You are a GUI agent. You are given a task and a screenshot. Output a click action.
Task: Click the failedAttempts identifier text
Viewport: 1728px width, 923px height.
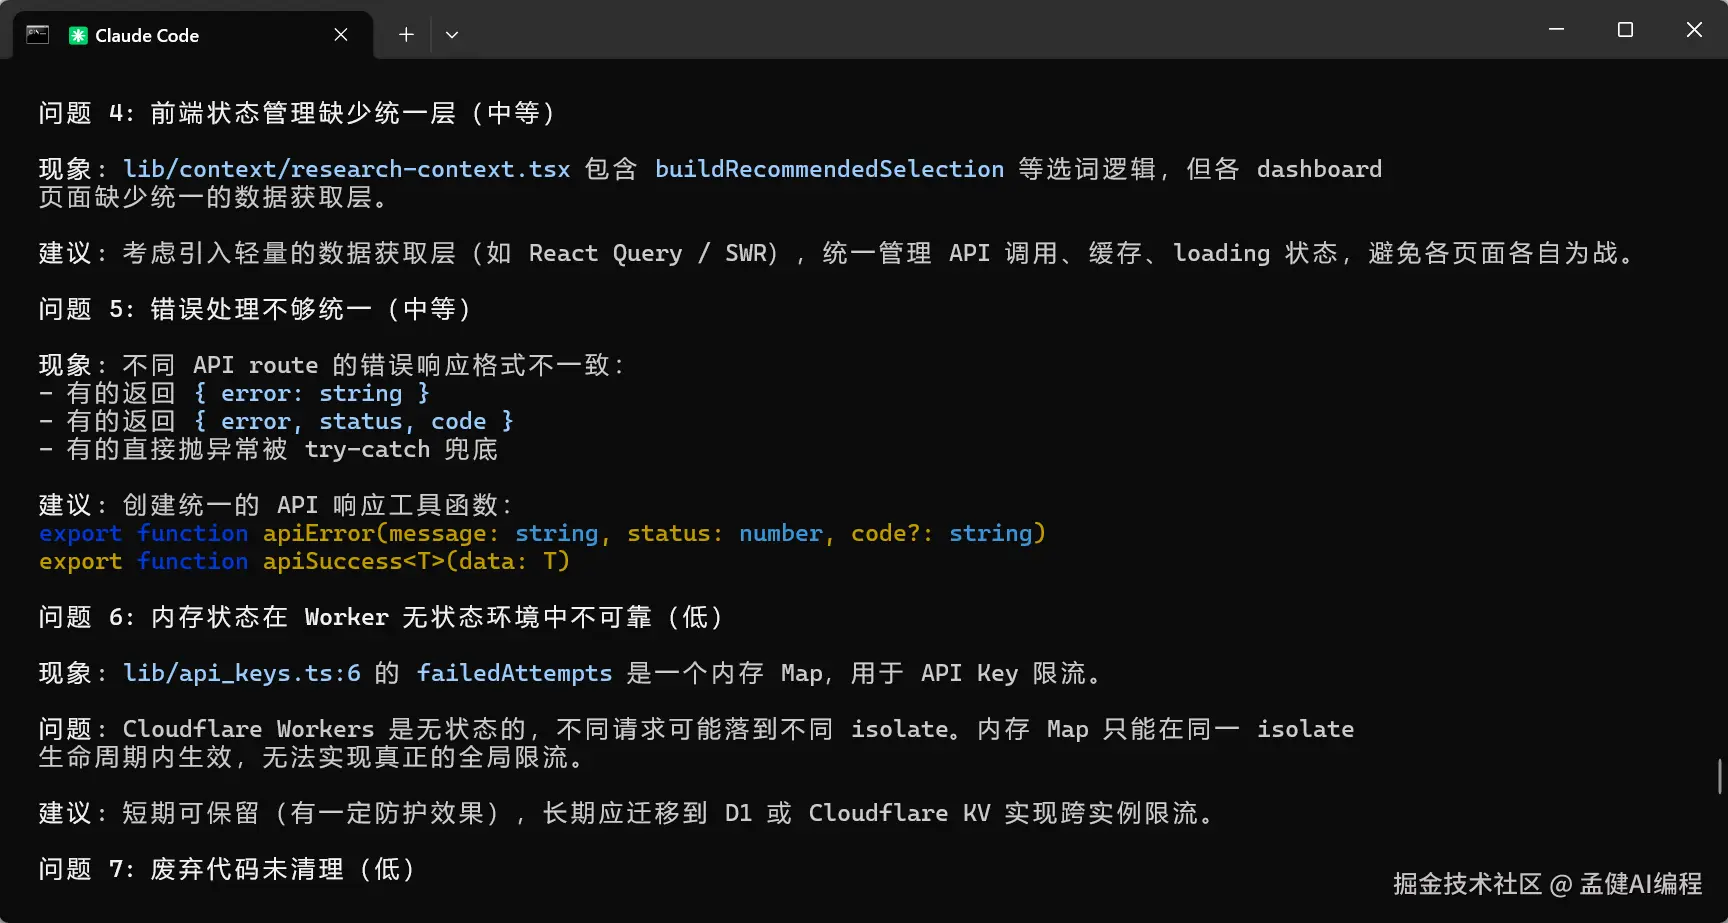(514, 673)
